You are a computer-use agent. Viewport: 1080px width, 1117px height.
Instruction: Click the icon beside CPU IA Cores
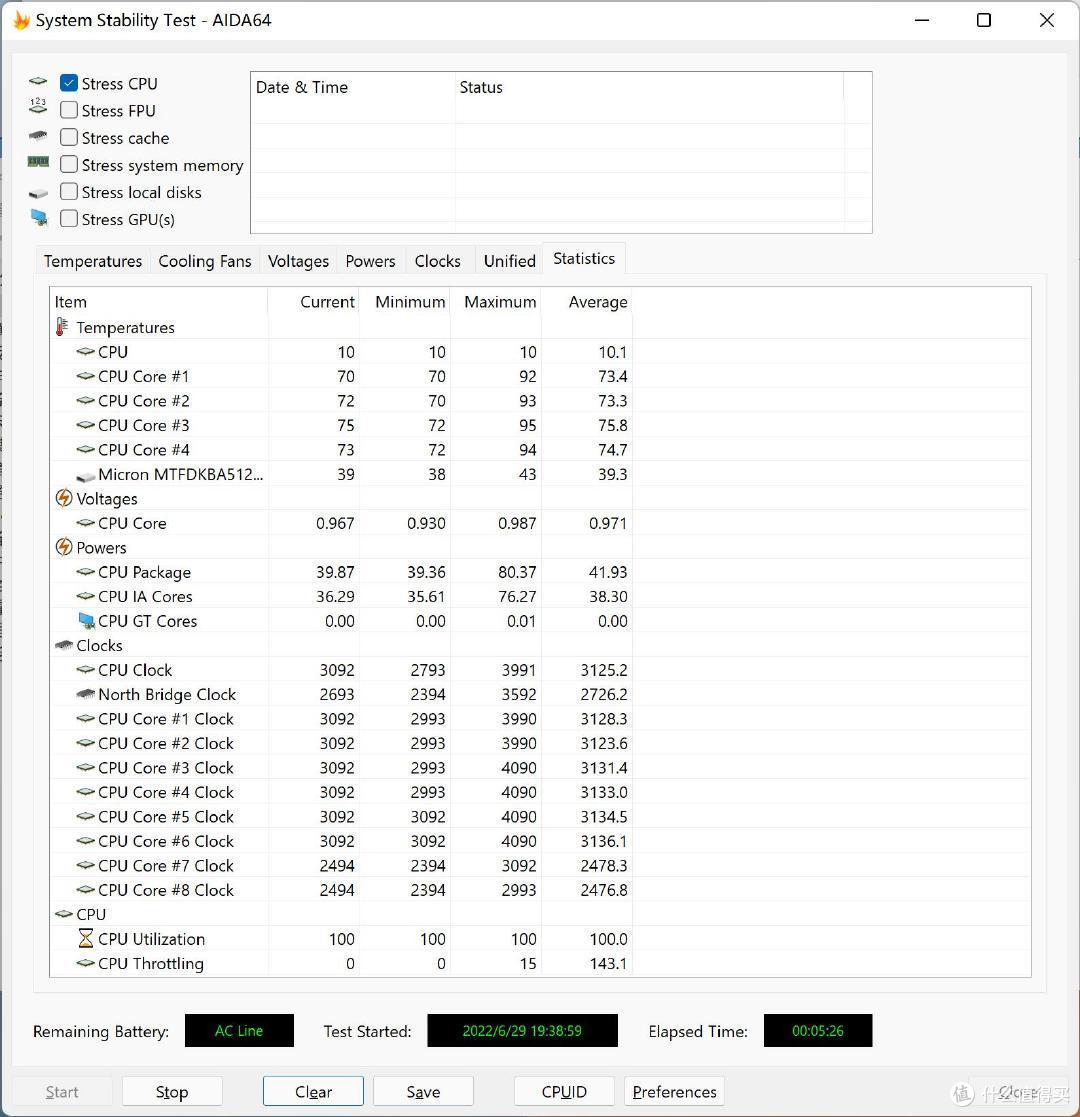[x=85, y=596]
